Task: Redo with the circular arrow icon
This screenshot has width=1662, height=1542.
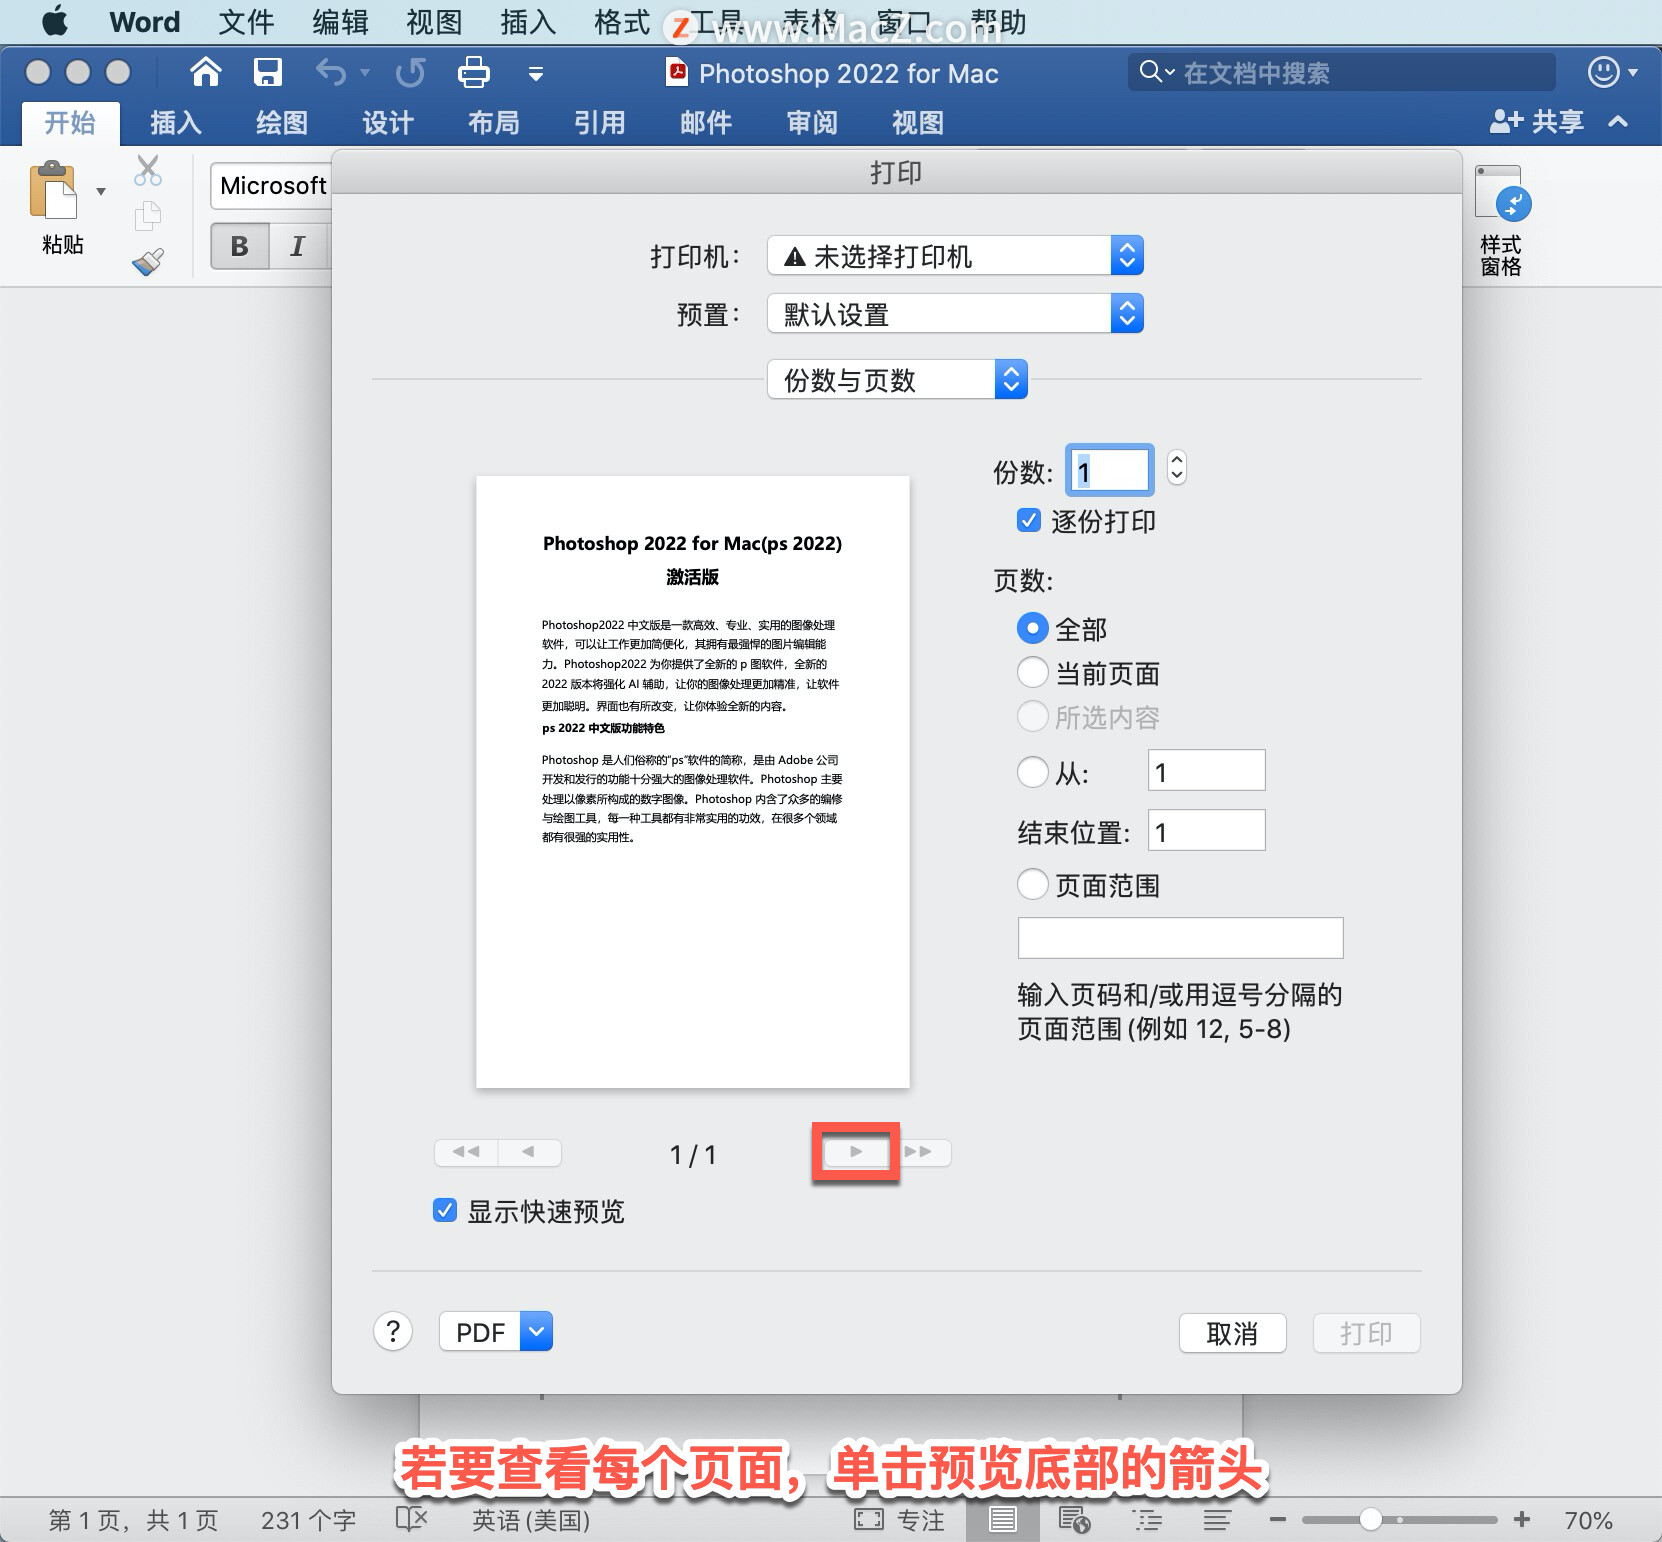Action: pos(410,72)
